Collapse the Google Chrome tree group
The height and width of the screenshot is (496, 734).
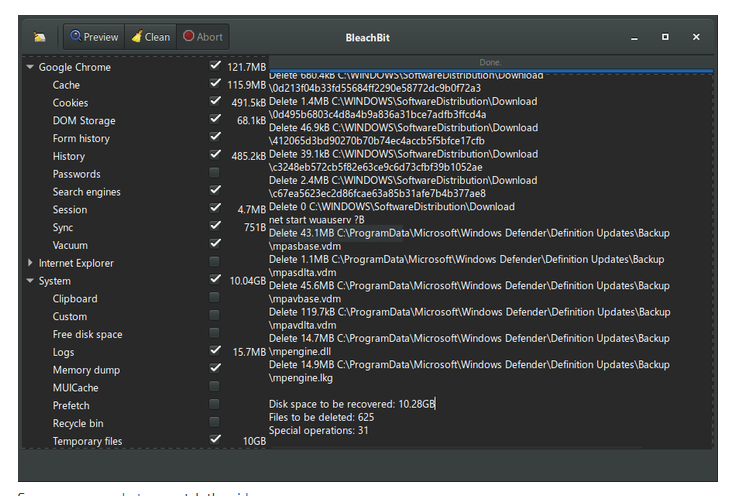(x=30, y=67)
